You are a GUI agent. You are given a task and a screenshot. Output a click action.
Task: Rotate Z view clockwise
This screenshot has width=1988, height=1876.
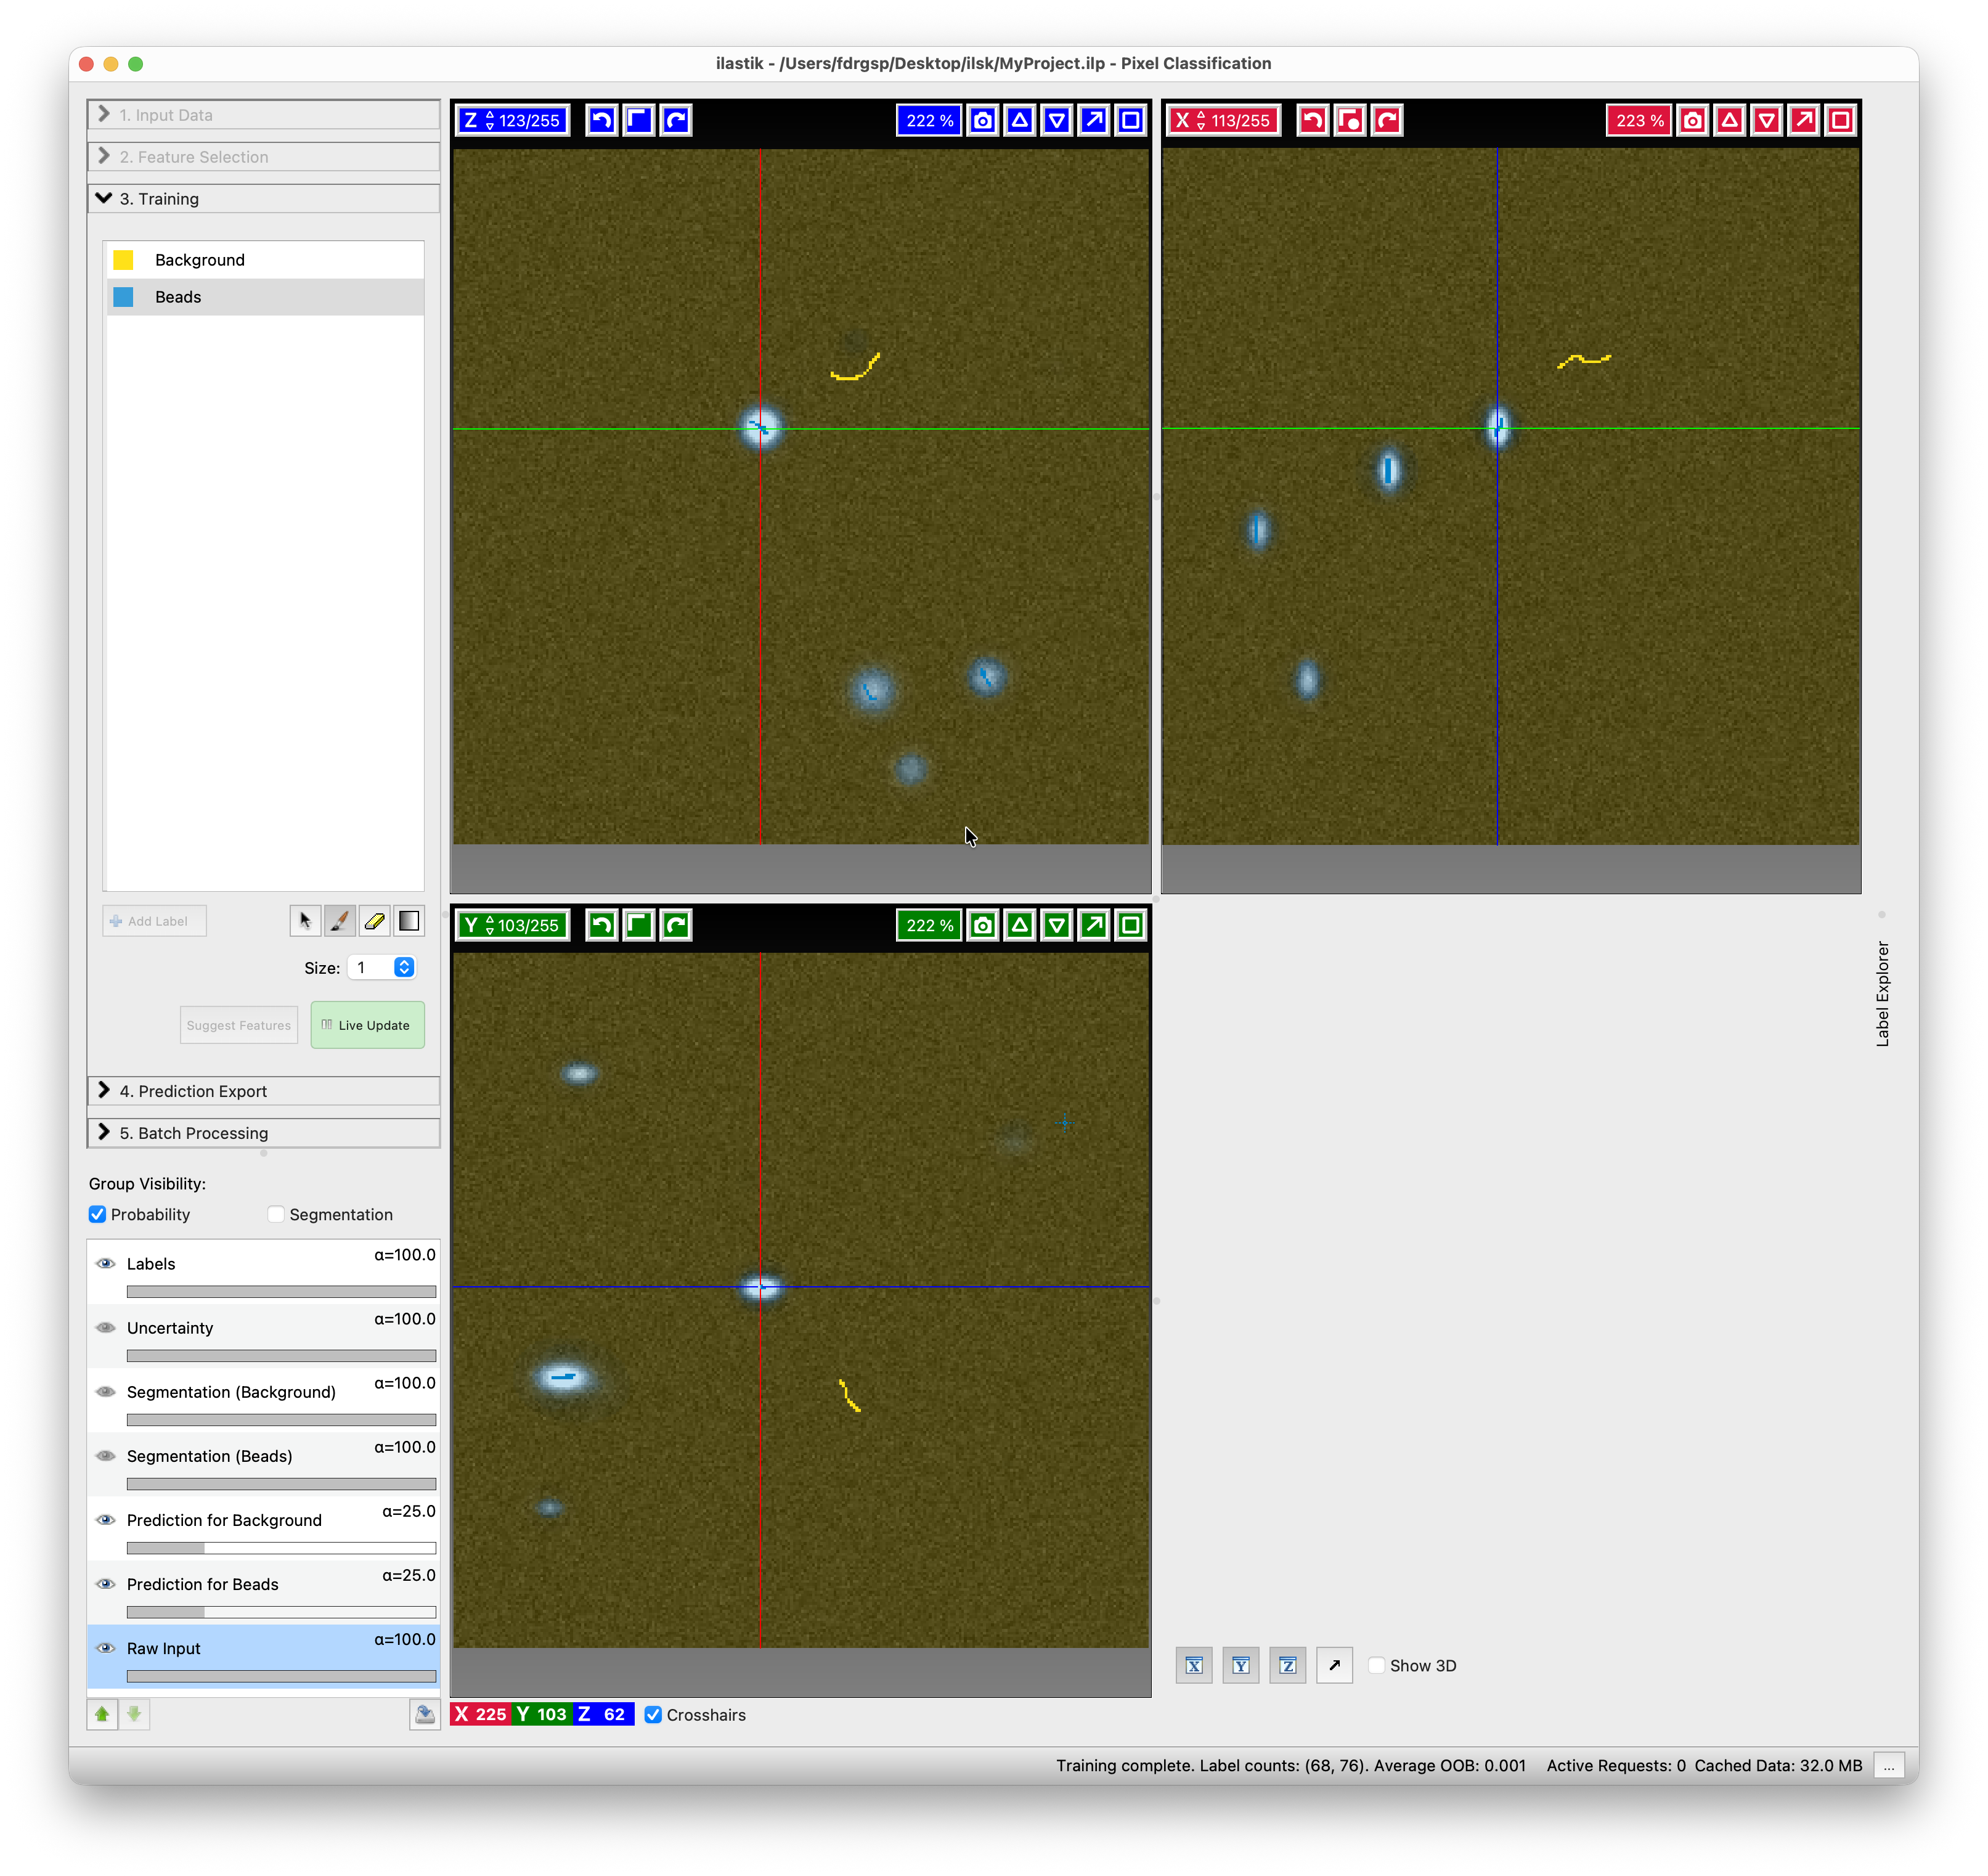[676, 120]
